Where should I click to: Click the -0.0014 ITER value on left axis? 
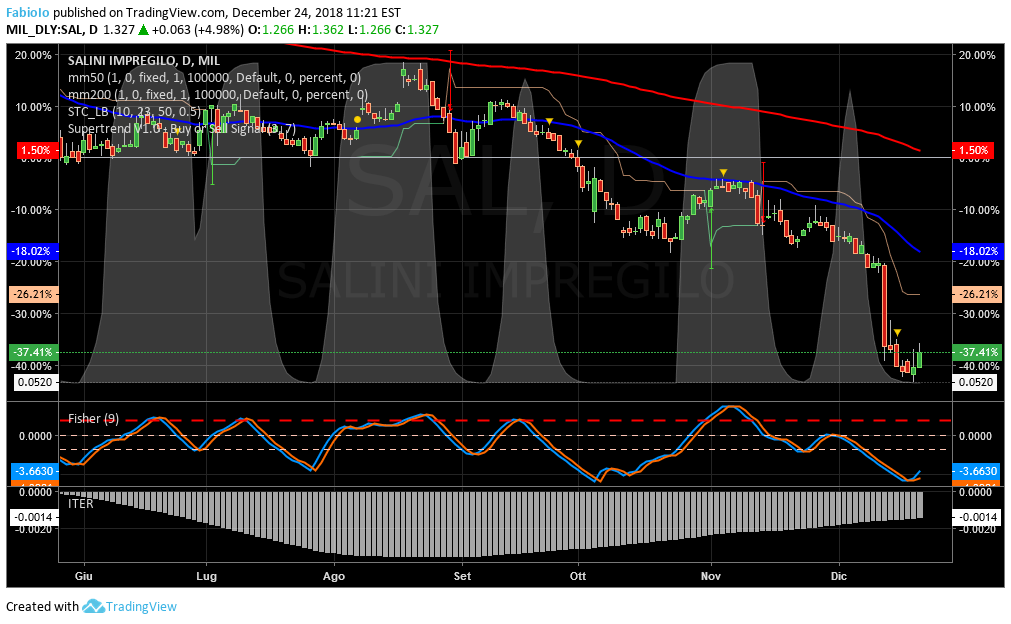click(35, 517)
